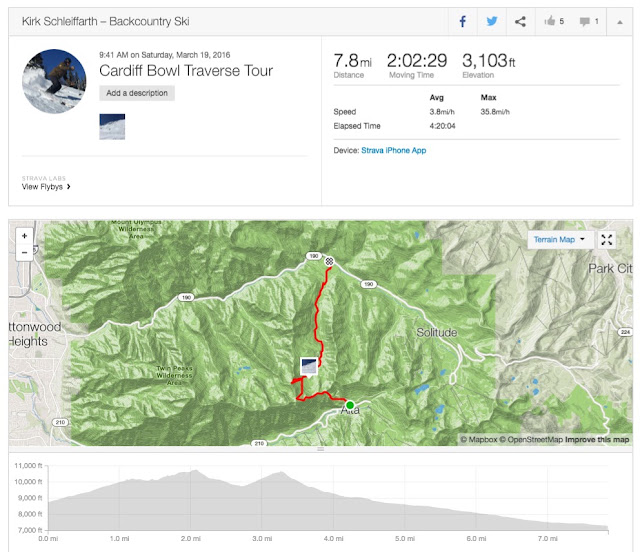Click the skier profile picture

coord(54,81)
